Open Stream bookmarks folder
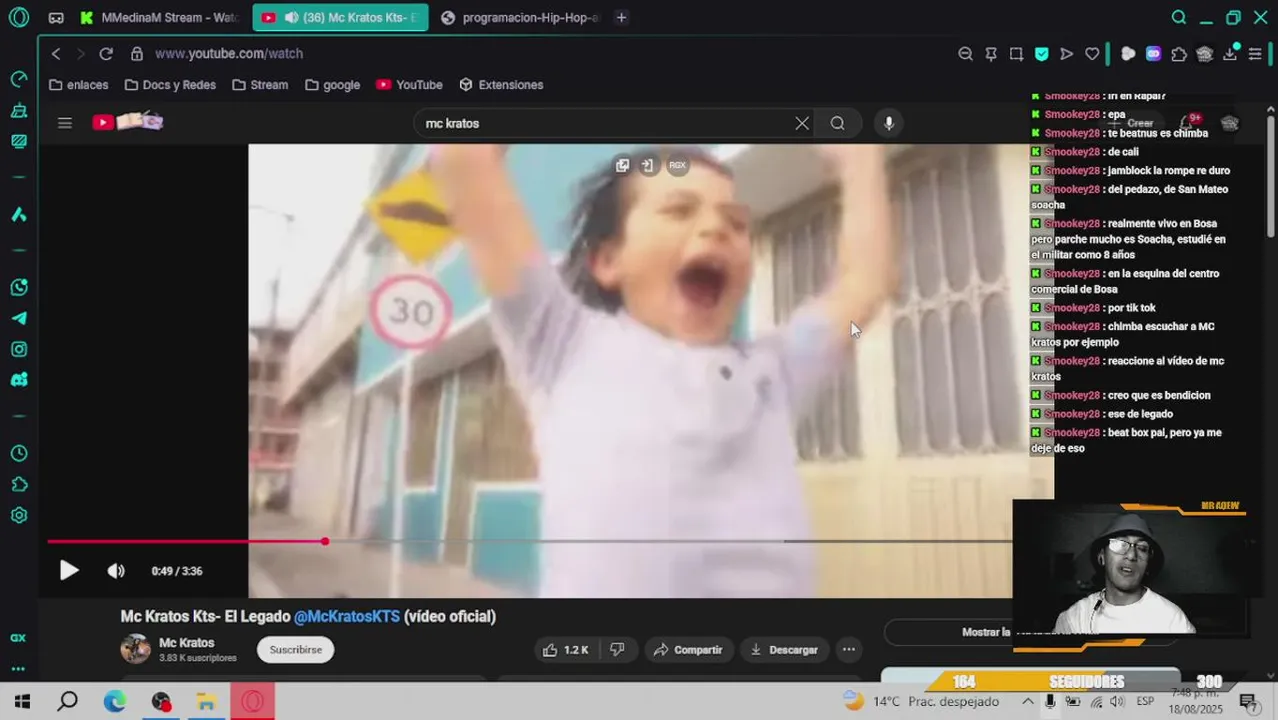This screenshot has width=1278, height=720. [x=260, y=85]
